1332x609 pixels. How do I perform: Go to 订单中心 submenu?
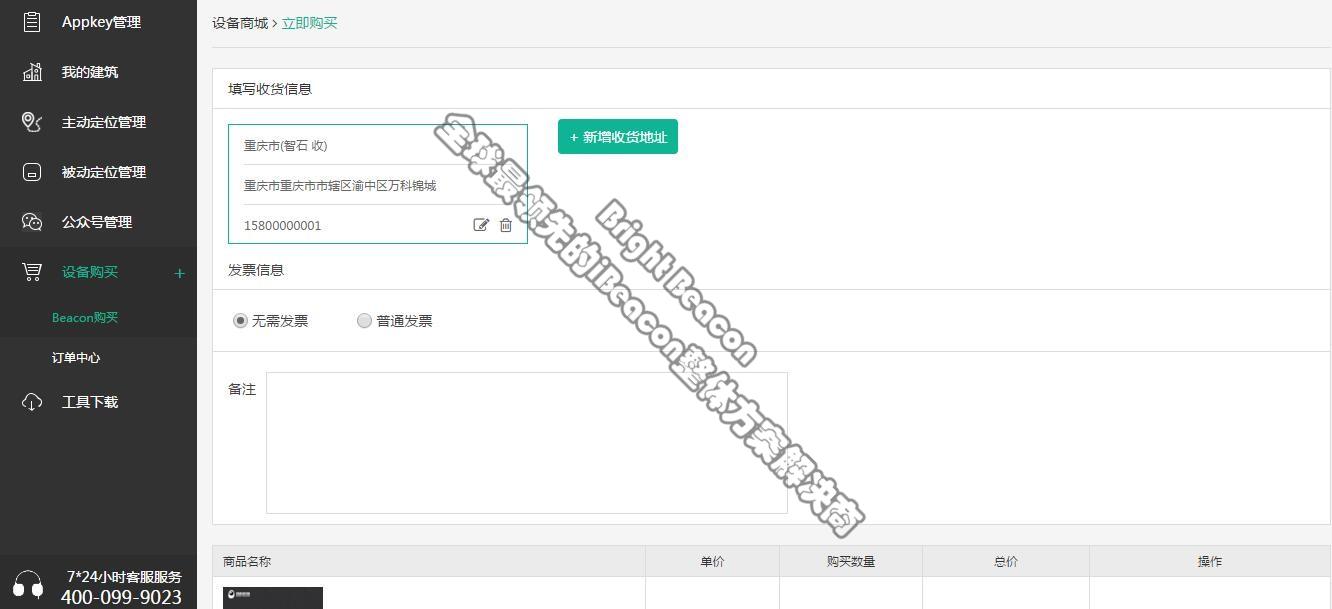point(76,357)
